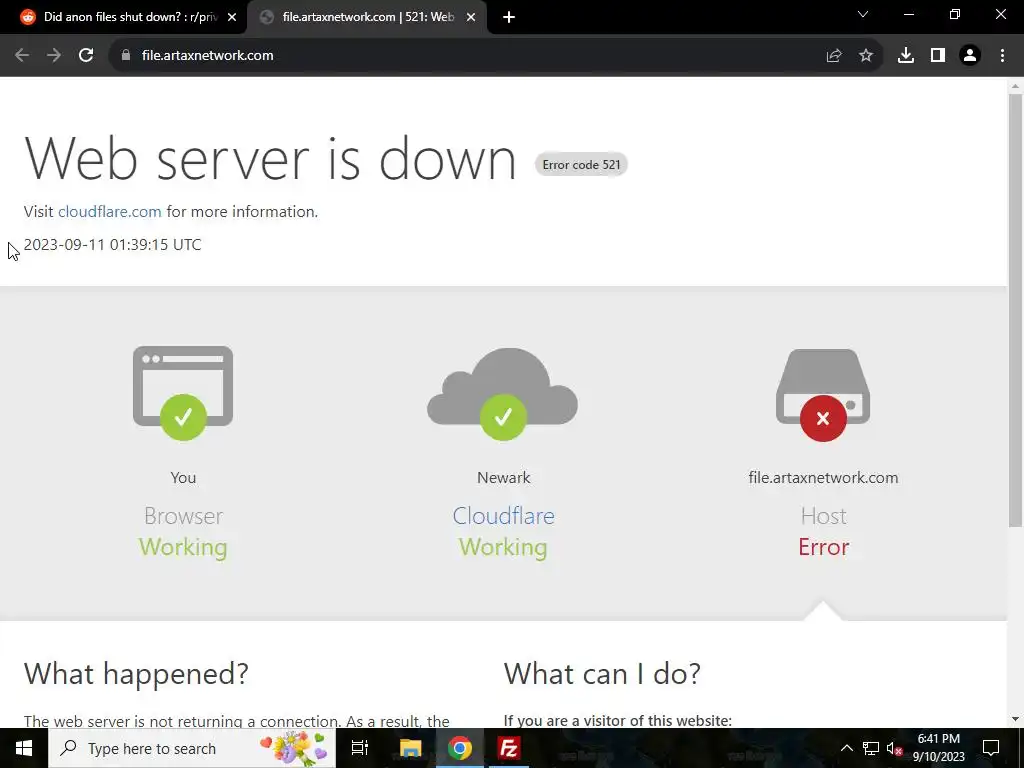1024x768 pixels.
Task: Show hidden system tray icons
Action: click(x=846, y=748)
